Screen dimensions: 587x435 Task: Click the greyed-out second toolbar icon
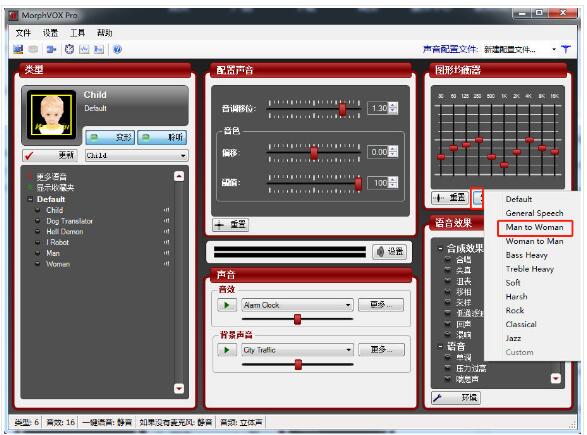point(33,49)
